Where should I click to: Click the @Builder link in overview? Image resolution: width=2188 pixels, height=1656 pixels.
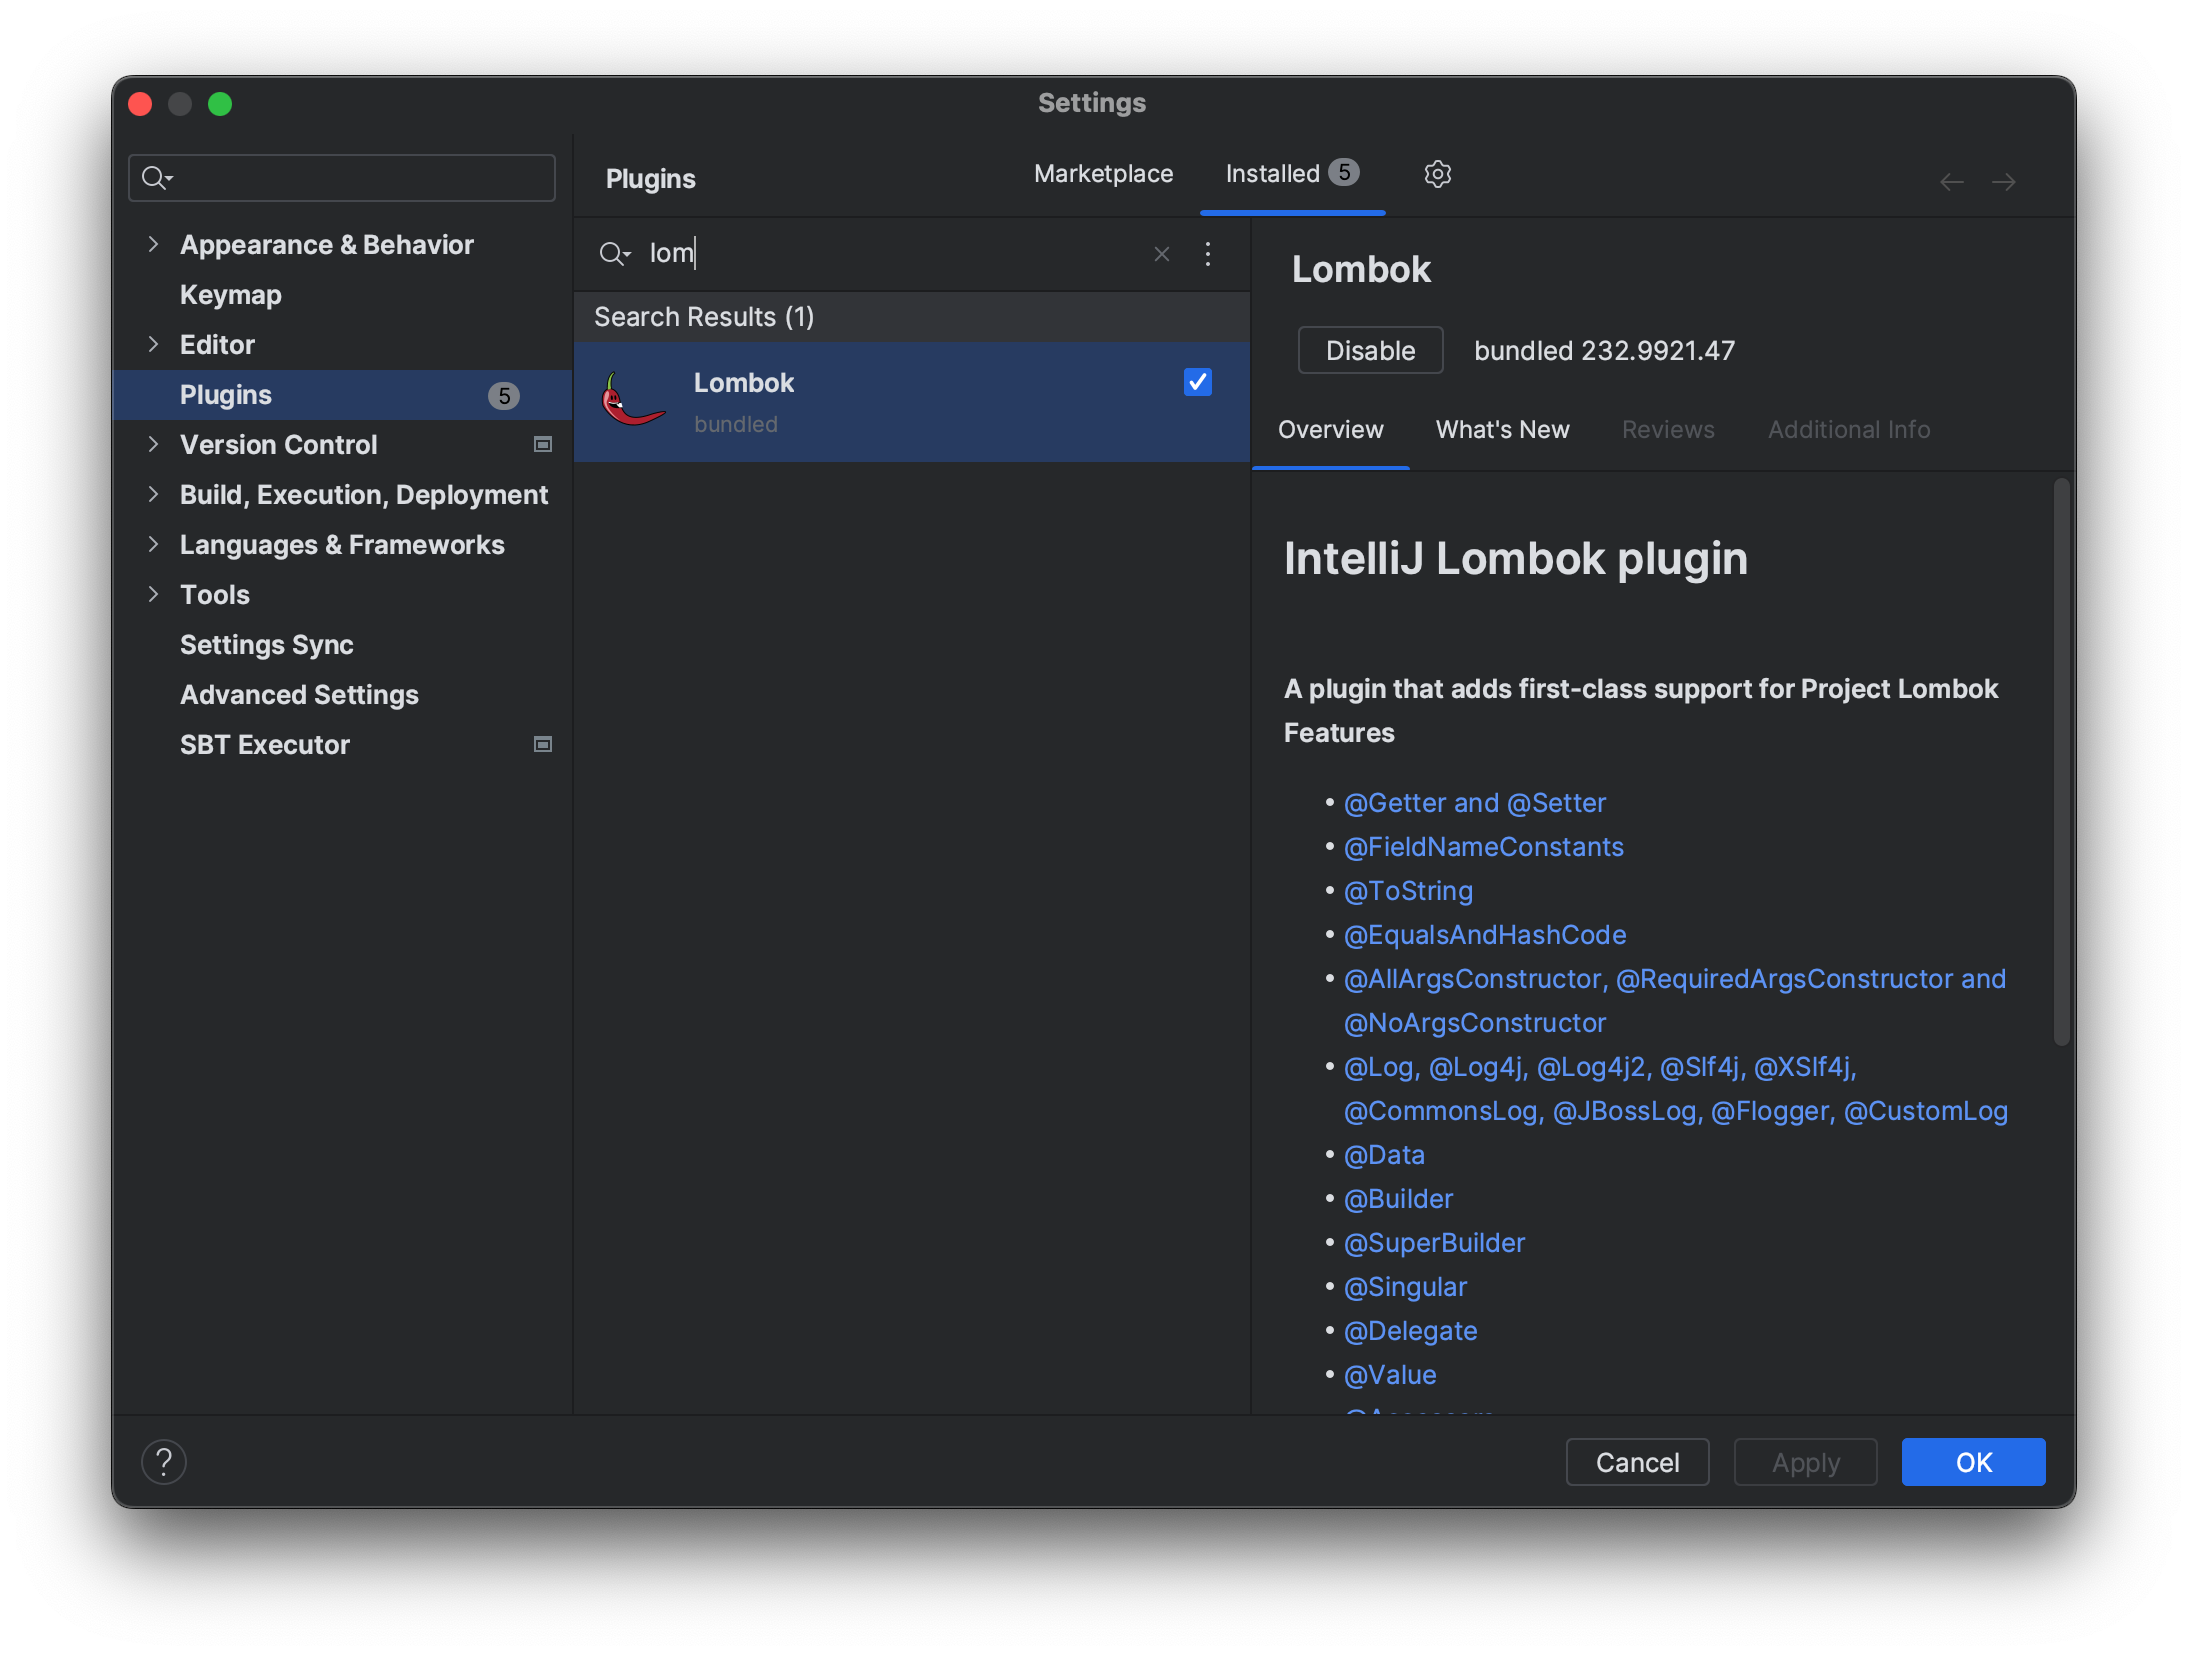[1400, 1199]
